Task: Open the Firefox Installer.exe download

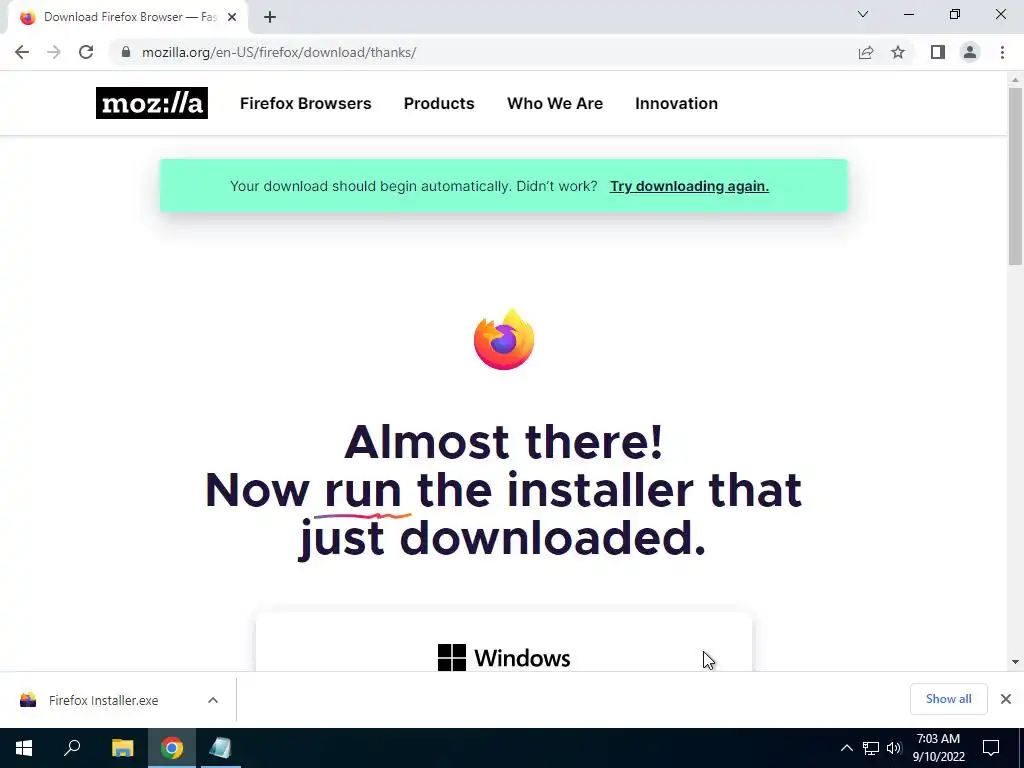Action: 103,700
